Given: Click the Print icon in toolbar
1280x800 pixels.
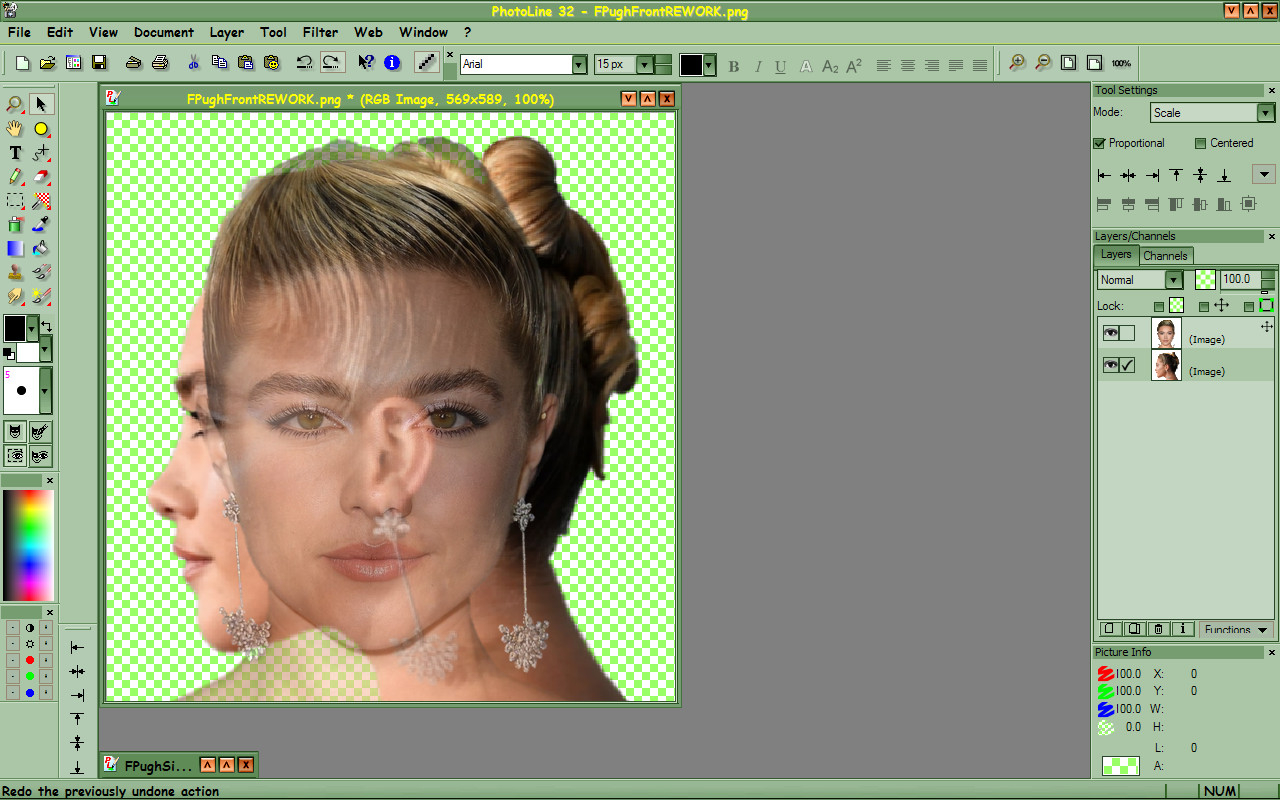Looking at the screenshot, I should 160,63.
